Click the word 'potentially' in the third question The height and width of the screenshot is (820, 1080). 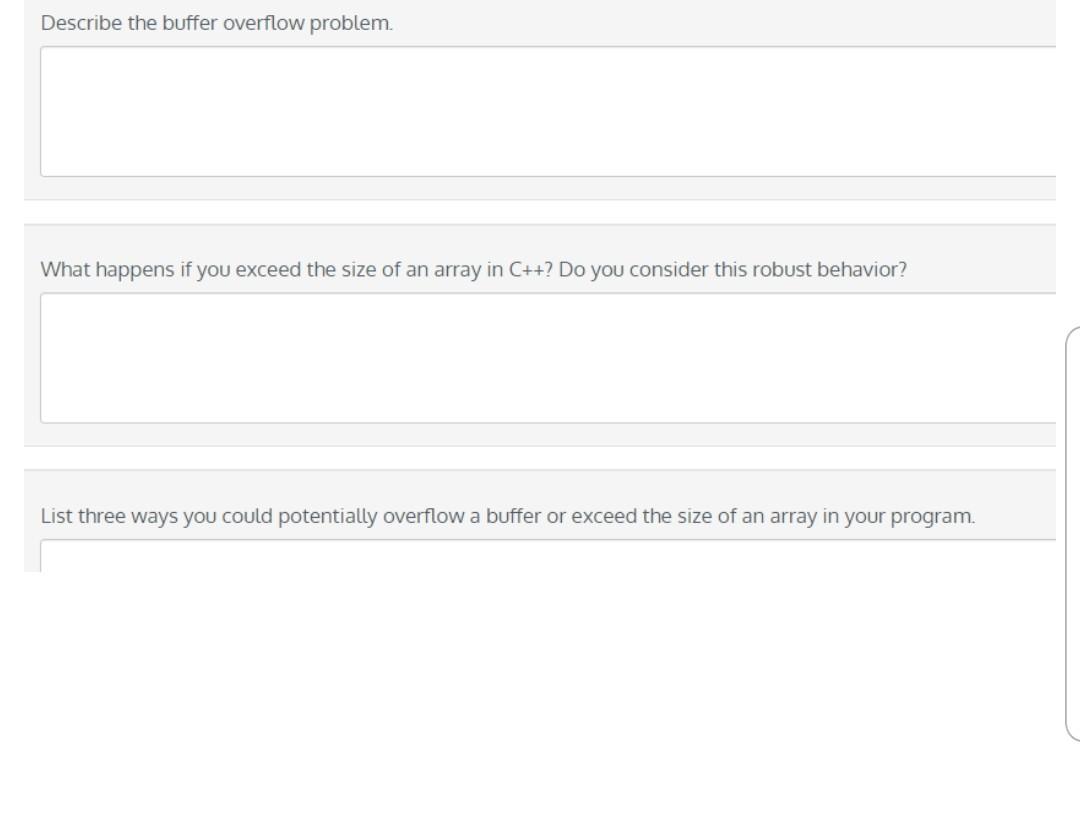(327, 516)
